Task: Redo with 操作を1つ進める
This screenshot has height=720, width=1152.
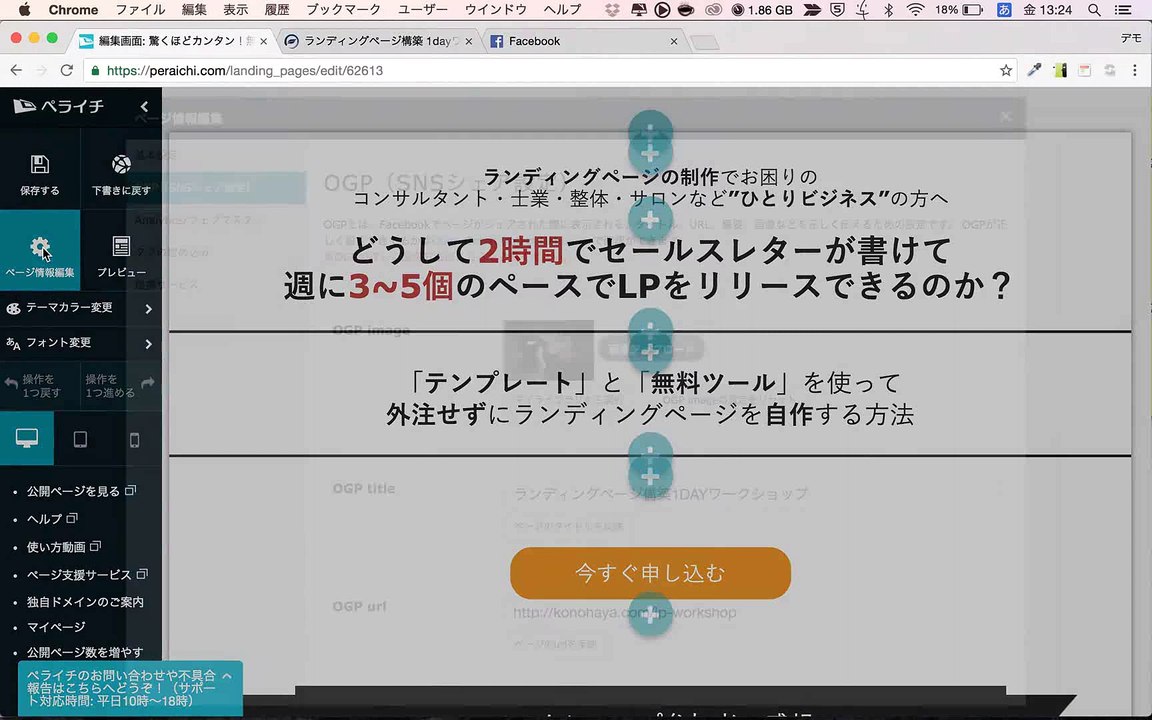Action: [x=119, y=386]
